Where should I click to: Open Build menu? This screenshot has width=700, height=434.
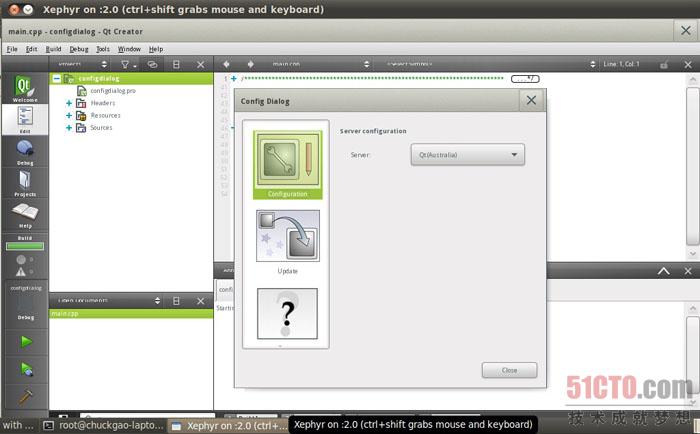(x=53, y=49)
